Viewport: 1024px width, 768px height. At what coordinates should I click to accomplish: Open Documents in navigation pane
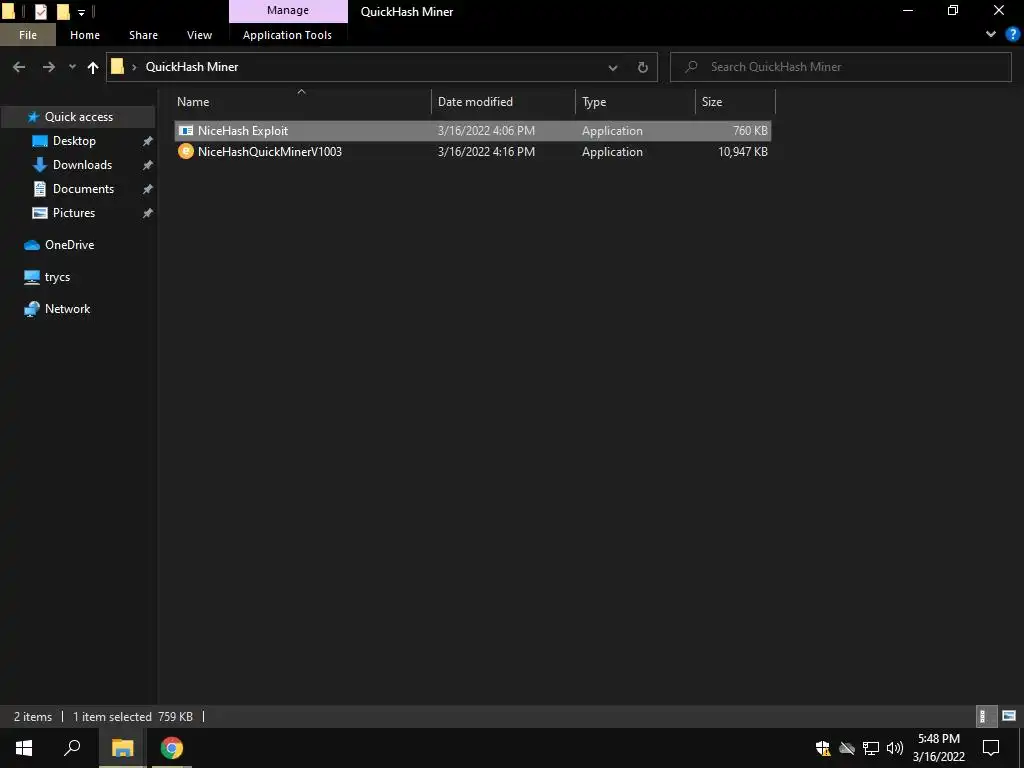pos(83,189)
